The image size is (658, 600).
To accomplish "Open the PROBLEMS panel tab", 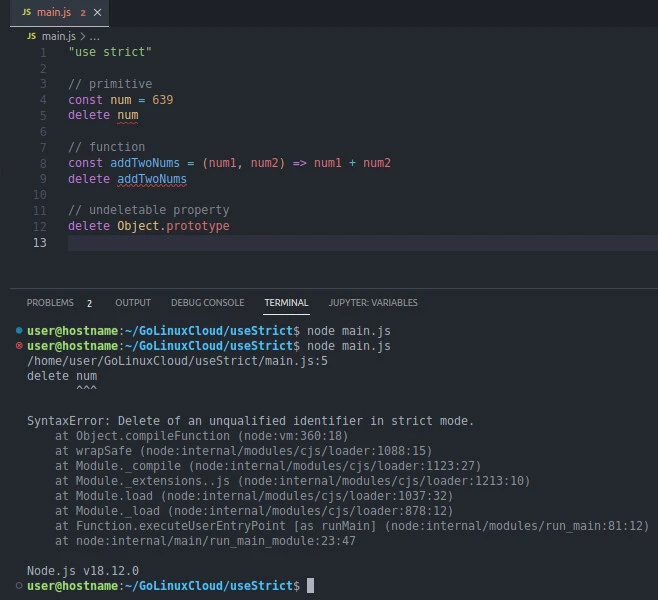I will click(x=50, y=303).
